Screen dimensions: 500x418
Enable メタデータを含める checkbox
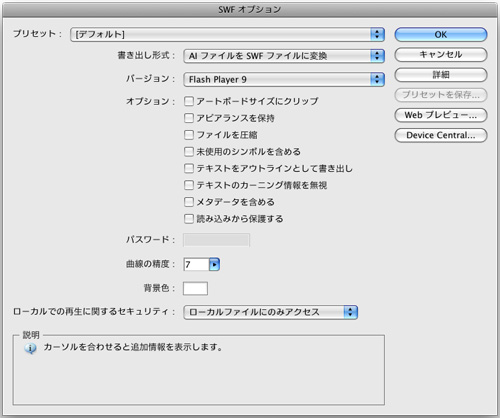point(189,202)
